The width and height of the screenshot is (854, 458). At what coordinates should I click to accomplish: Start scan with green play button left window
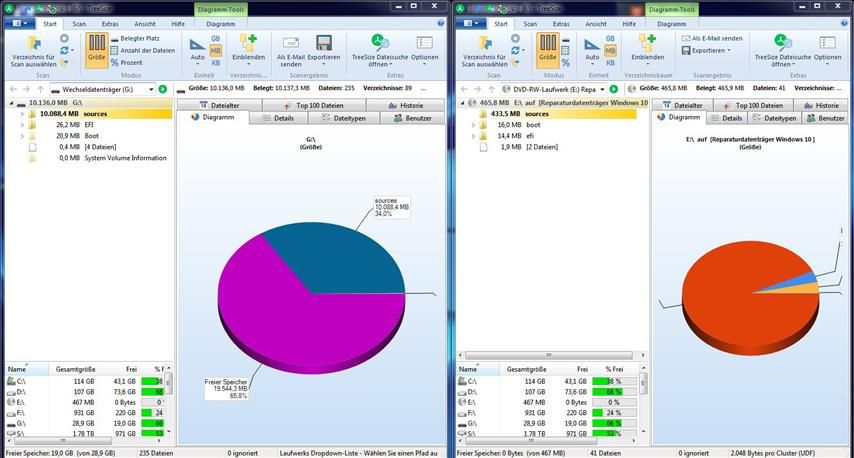163,89
